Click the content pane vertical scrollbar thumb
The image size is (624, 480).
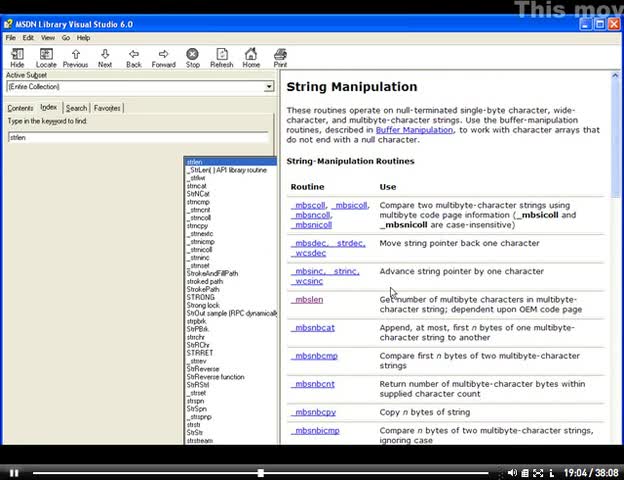click(615, 137)
